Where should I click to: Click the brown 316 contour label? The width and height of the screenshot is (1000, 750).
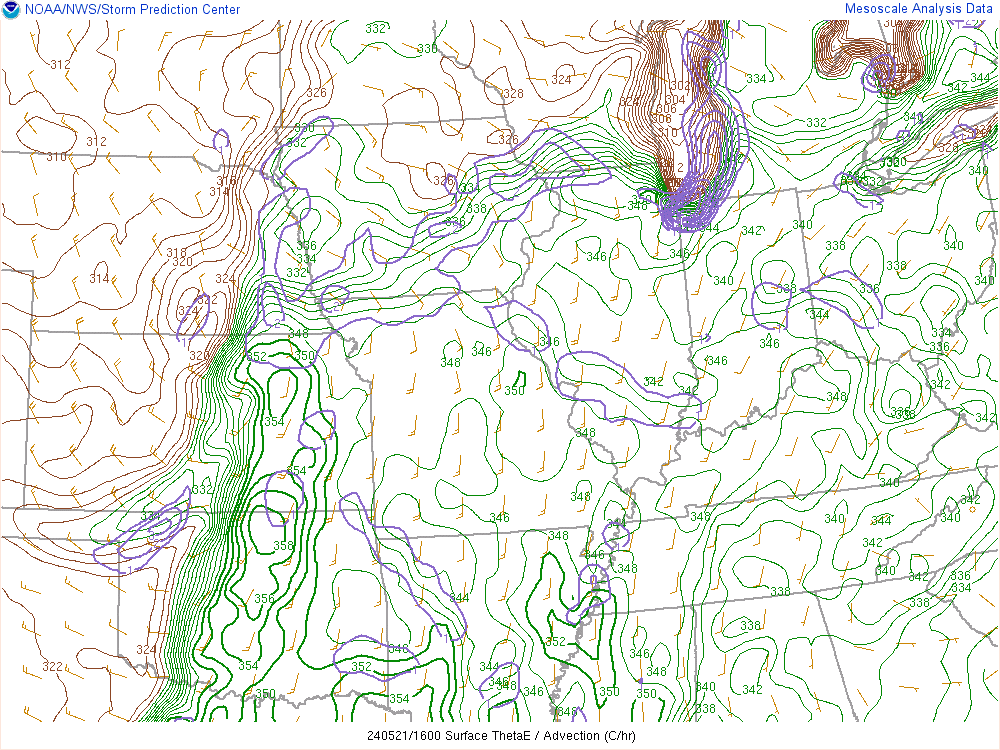click(226, 181)
